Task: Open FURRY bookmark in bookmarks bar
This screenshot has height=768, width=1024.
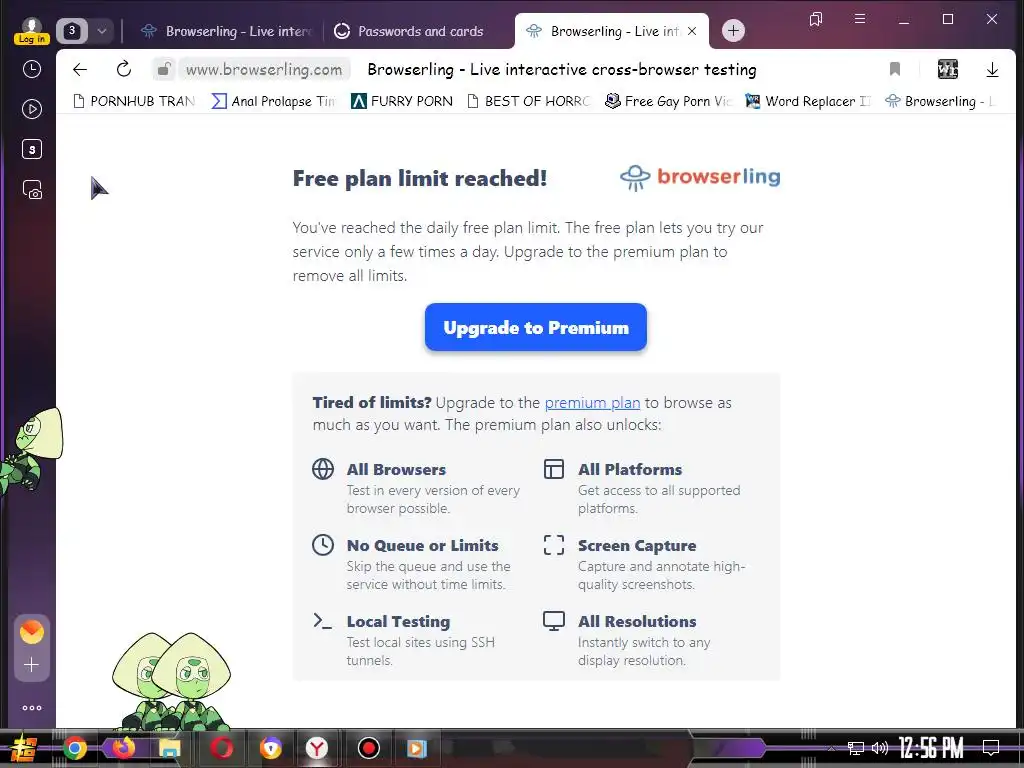Action: tap(402, 101)
